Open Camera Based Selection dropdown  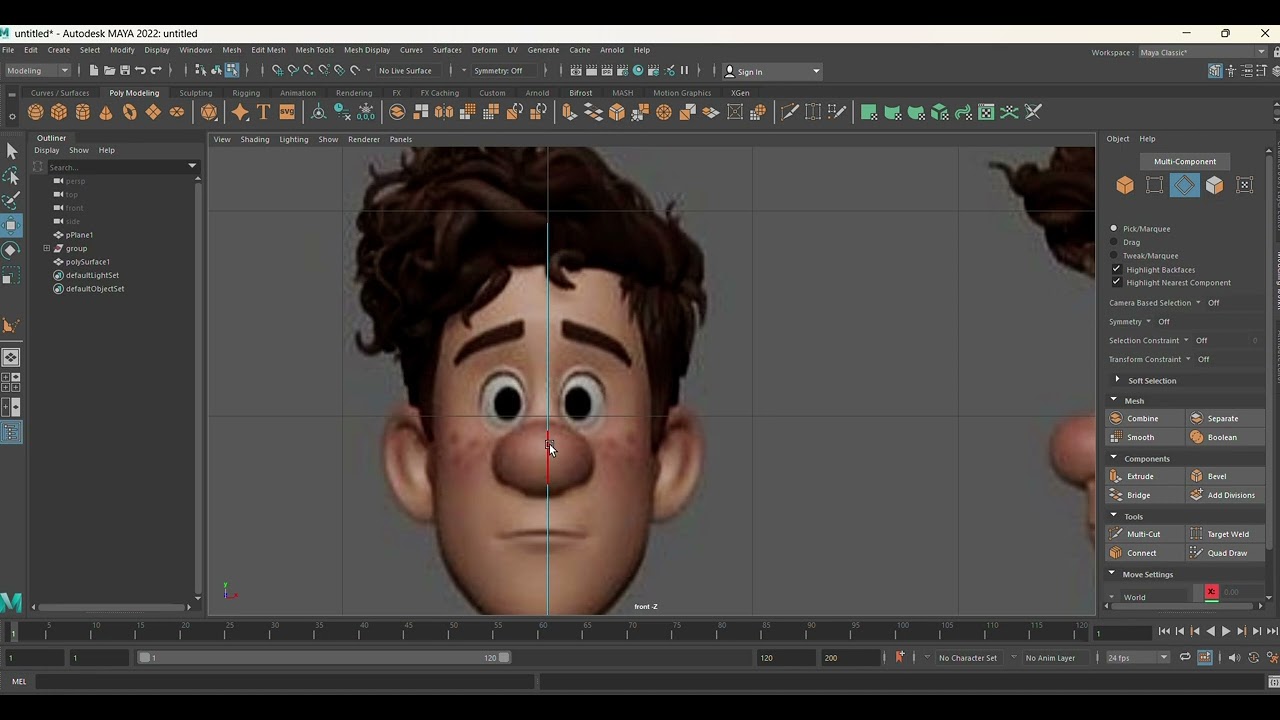1198,303
